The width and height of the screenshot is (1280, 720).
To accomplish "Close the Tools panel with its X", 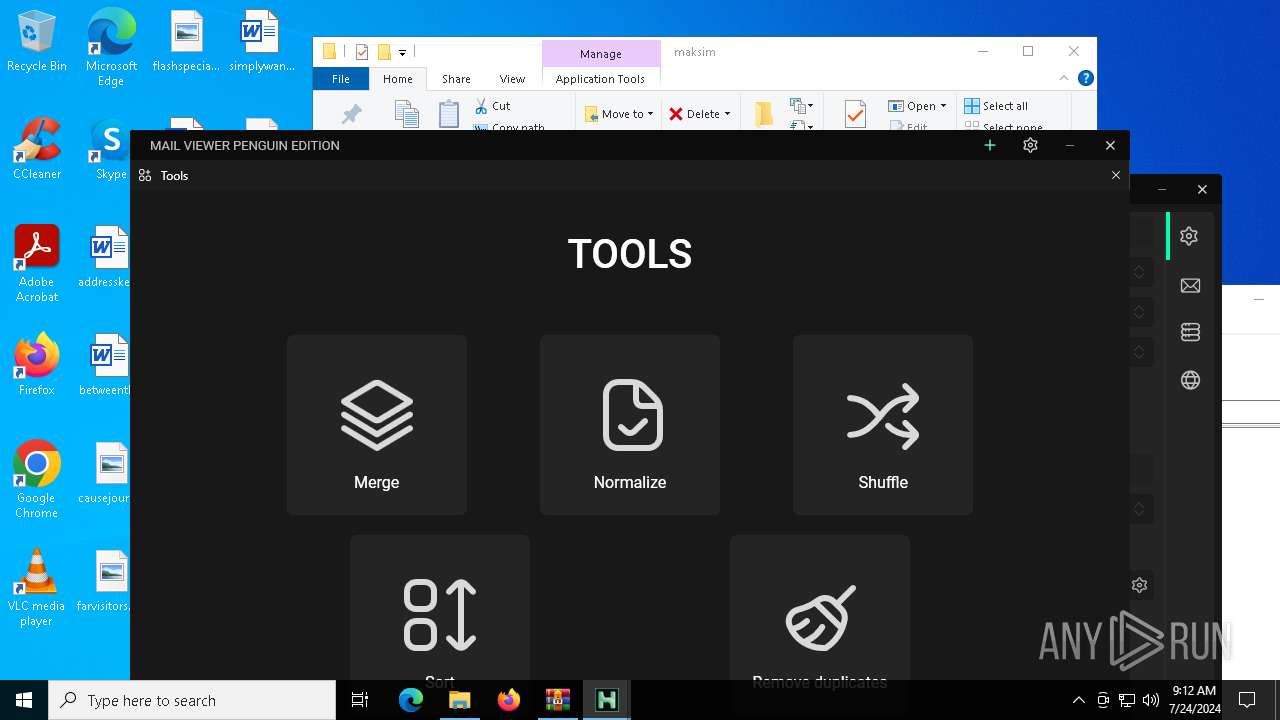I will (1116, 175).
